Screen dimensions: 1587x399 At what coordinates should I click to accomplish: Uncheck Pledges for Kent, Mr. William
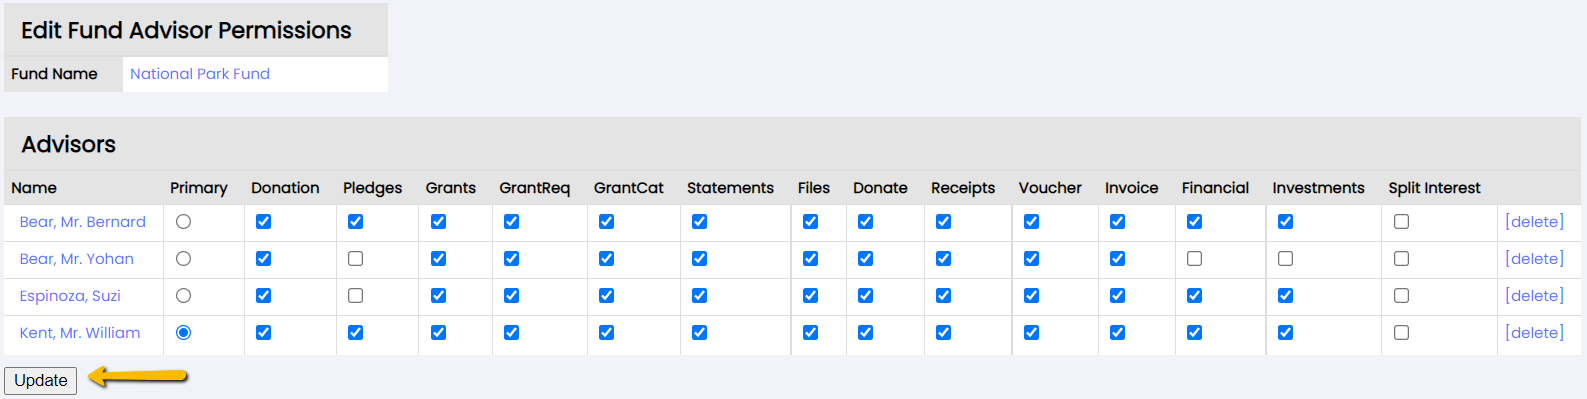[x=355, y=333]
